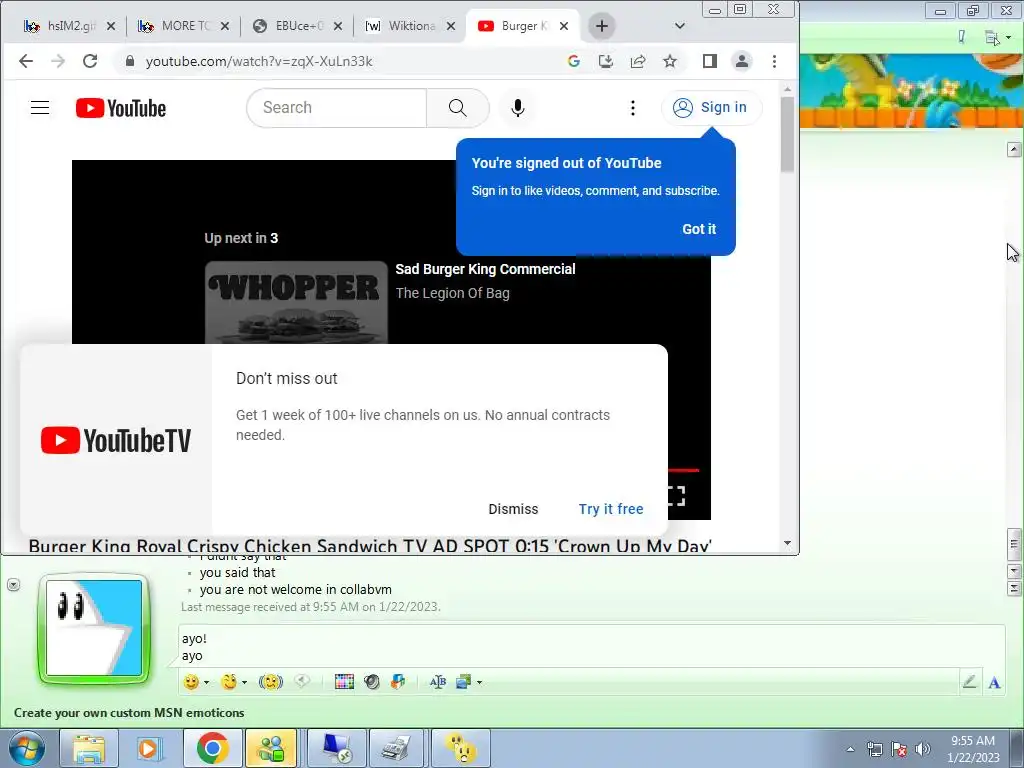The image size is (1024, 768).
Task: Click 'The Legion Of Bag' channel name
Action: pyautogui.click(x=453, y=293)
